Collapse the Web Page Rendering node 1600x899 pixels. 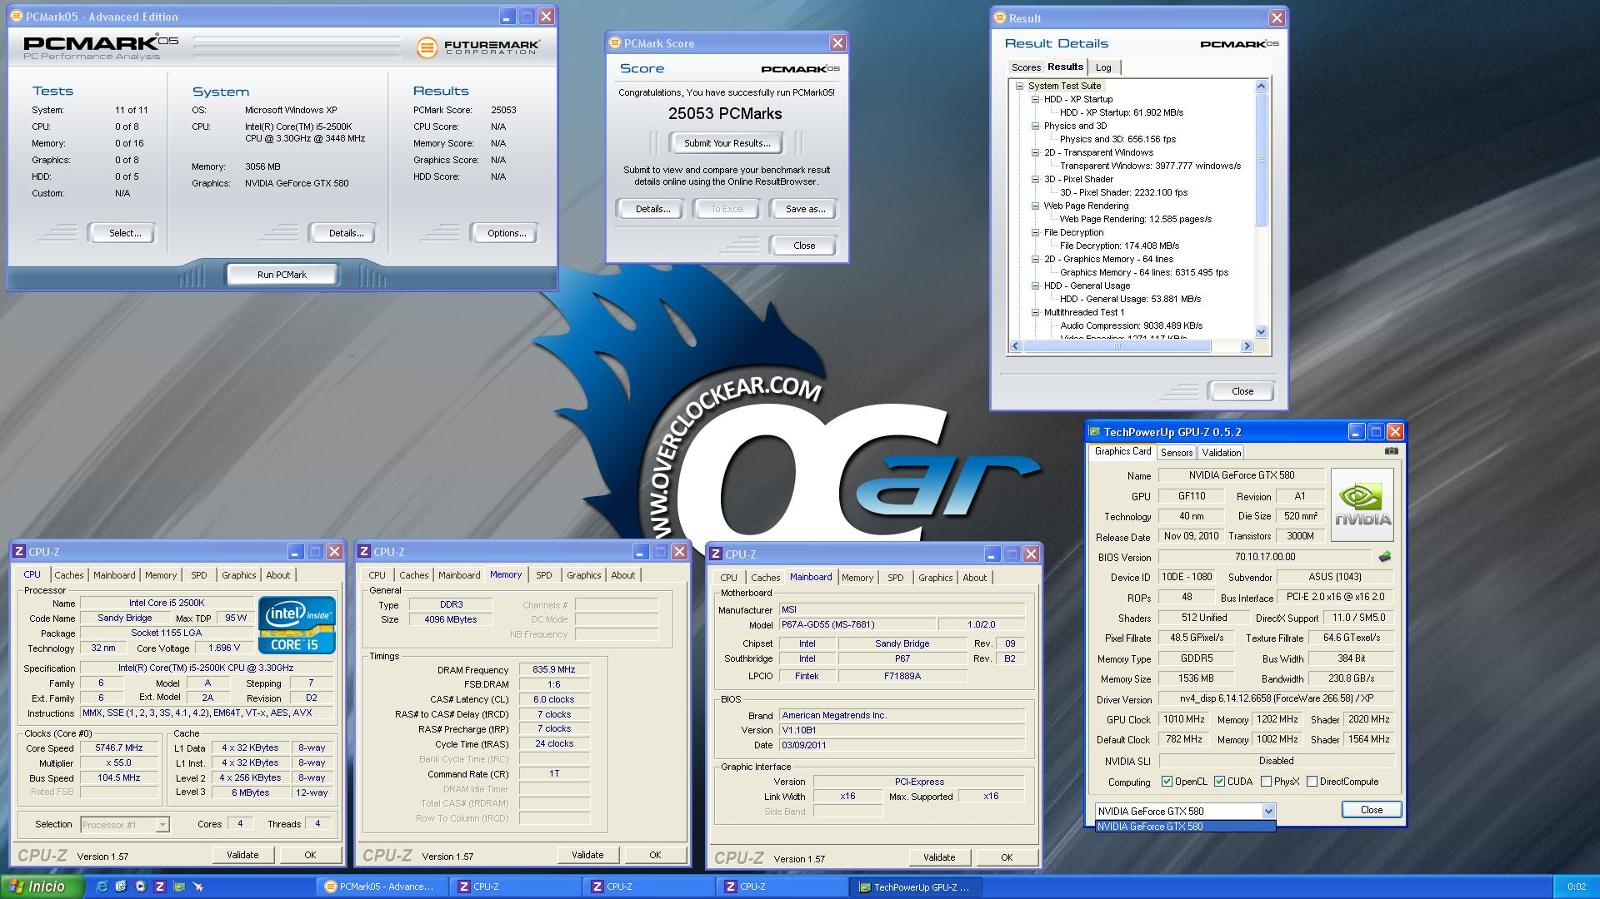[1036, 206]
